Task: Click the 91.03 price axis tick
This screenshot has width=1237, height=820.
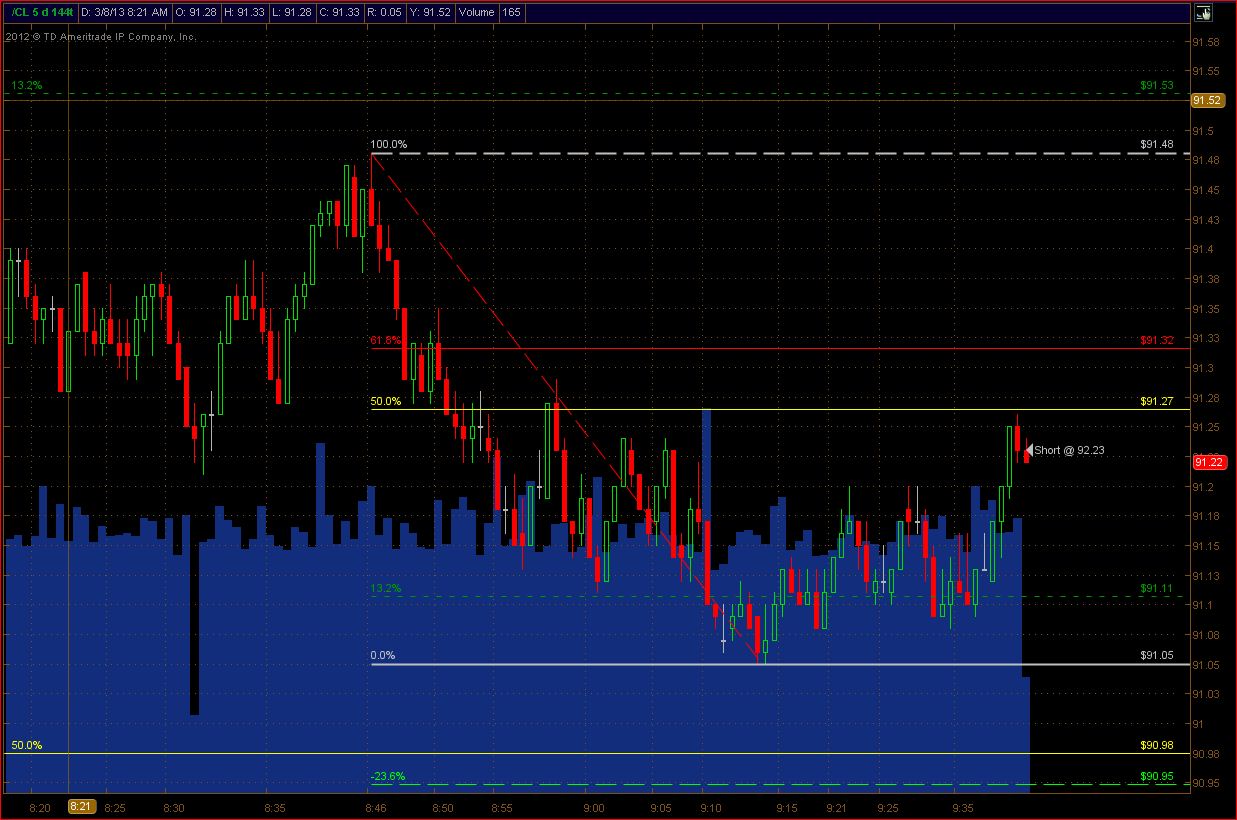Action: point(1206,694)
